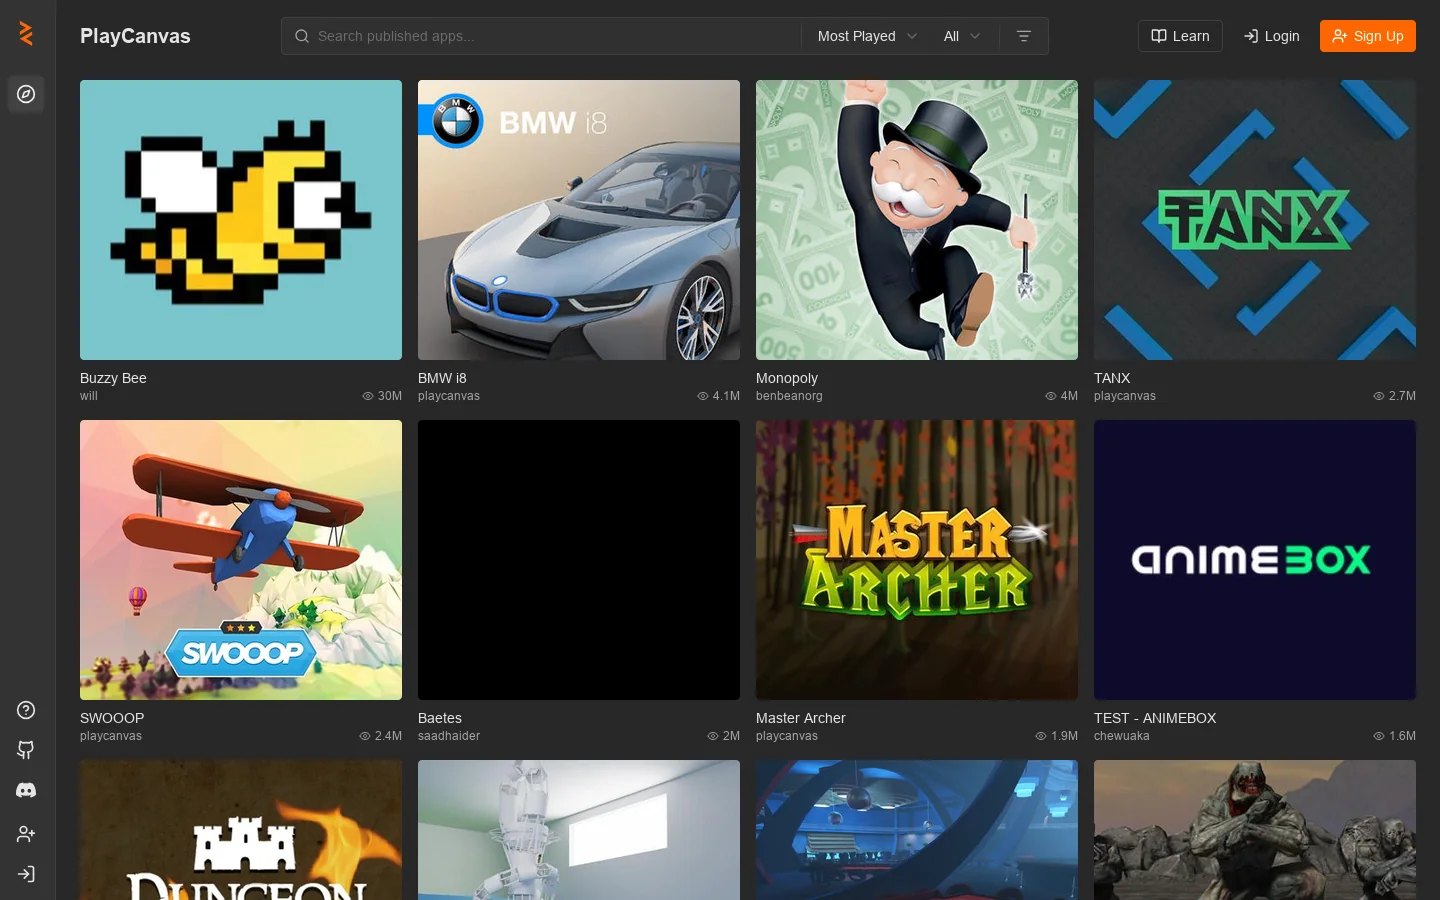
Task: Click the SWOOOP title link
Action: click(112, 718)
